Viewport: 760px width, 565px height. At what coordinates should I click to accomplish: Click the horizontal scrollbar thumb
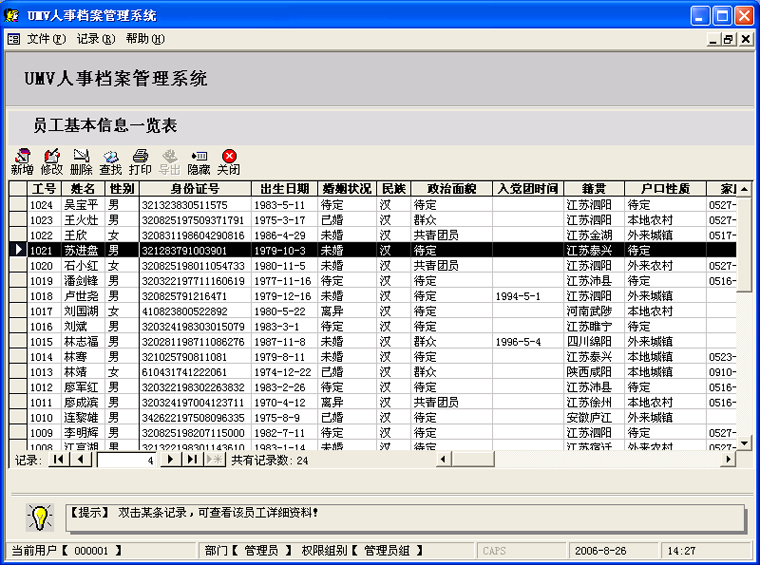pyautogui.click(x=473, y=459)
